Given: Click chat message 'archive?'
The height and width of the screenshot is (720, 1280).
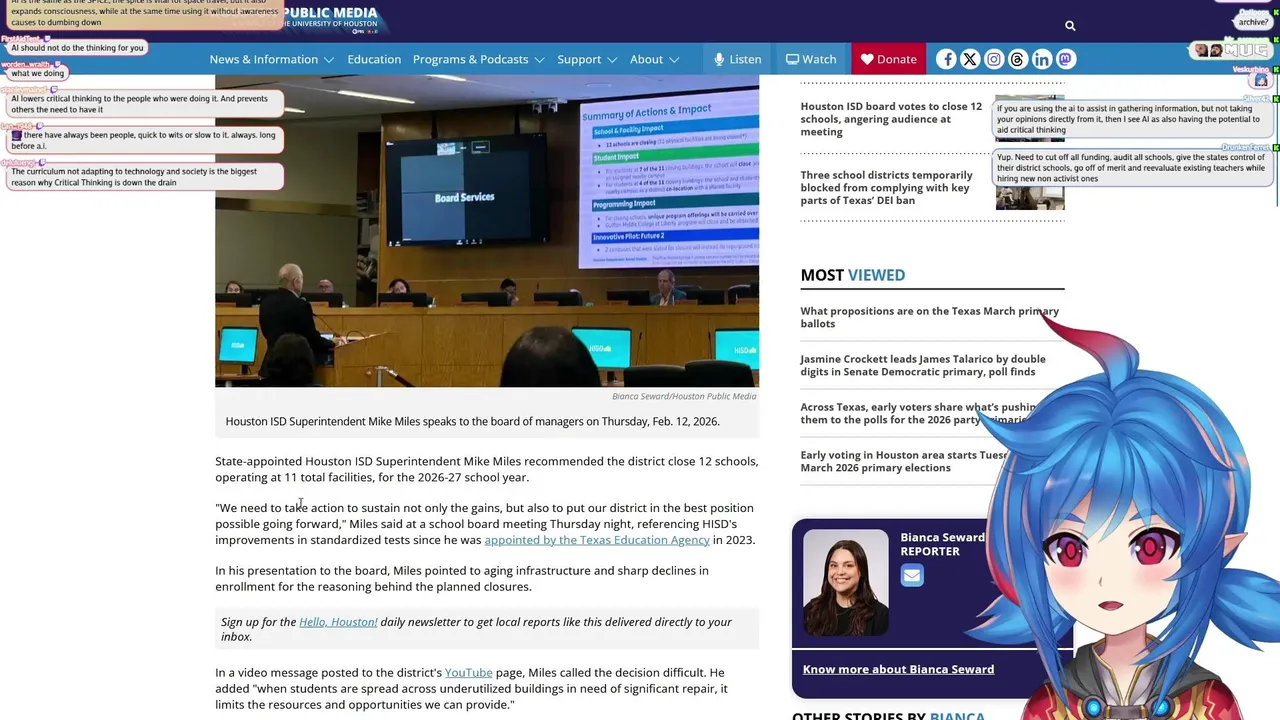Looking at the screenshot, I should 1253,22.
